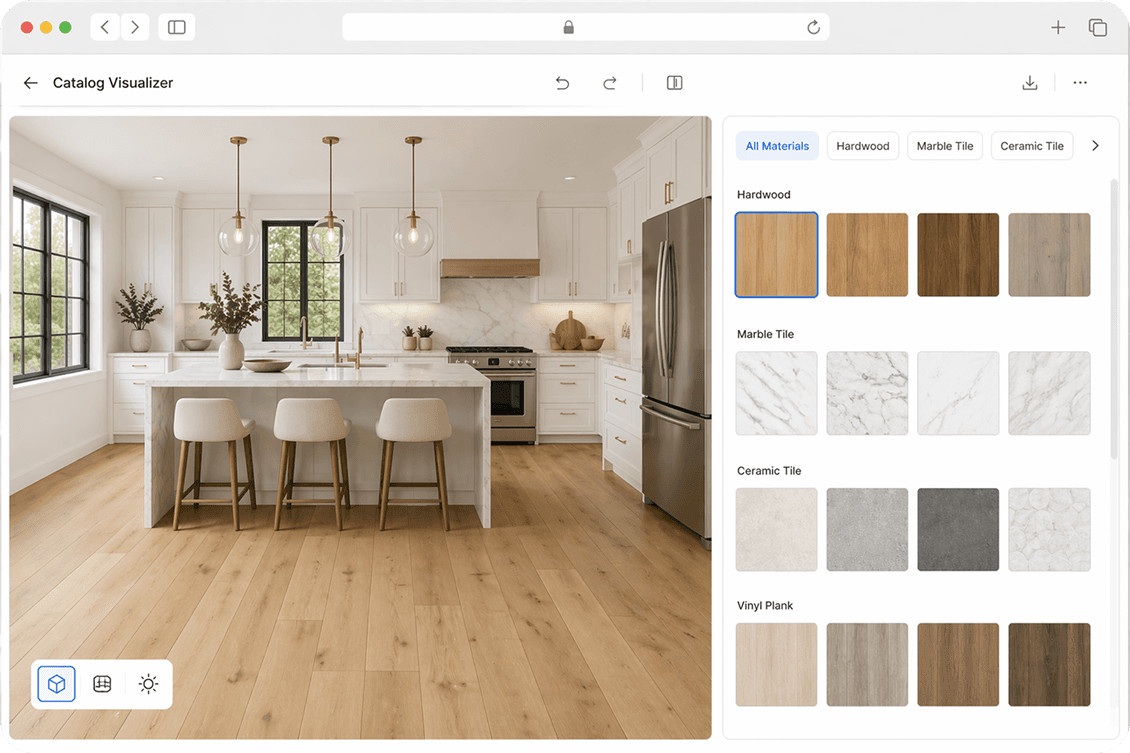Select the Ceramic Tile filter
The width and height of the screenshot is (1130, 753).
pyautogui.click(x=1032, y=145)
